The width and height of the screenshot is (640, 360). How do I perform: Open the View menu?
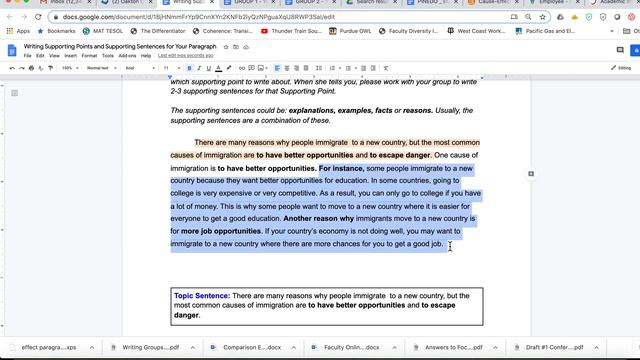54,56
